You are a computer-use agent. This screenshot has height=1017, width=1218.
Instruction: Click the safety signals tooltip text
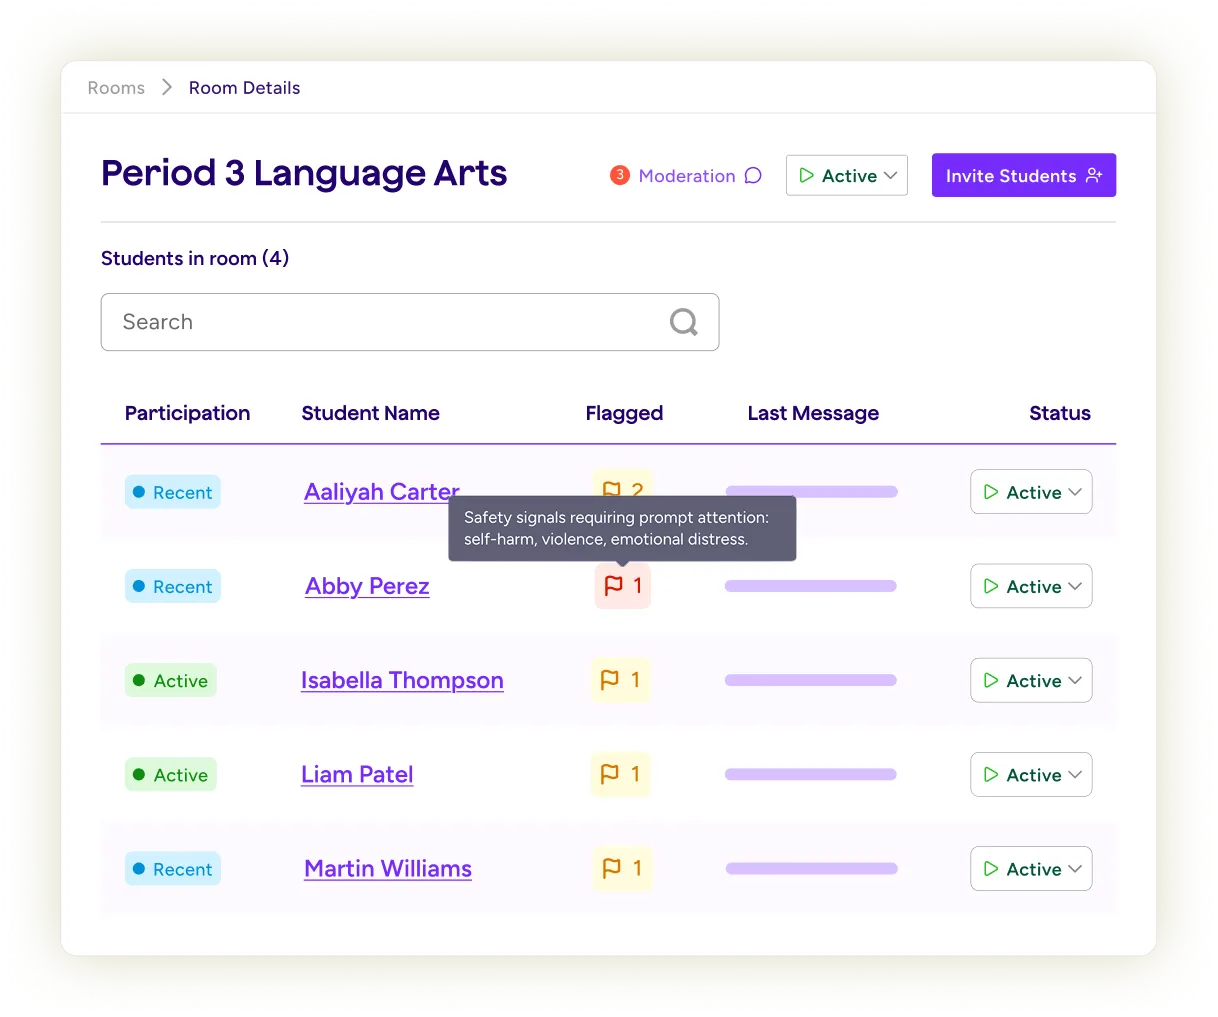616,528
